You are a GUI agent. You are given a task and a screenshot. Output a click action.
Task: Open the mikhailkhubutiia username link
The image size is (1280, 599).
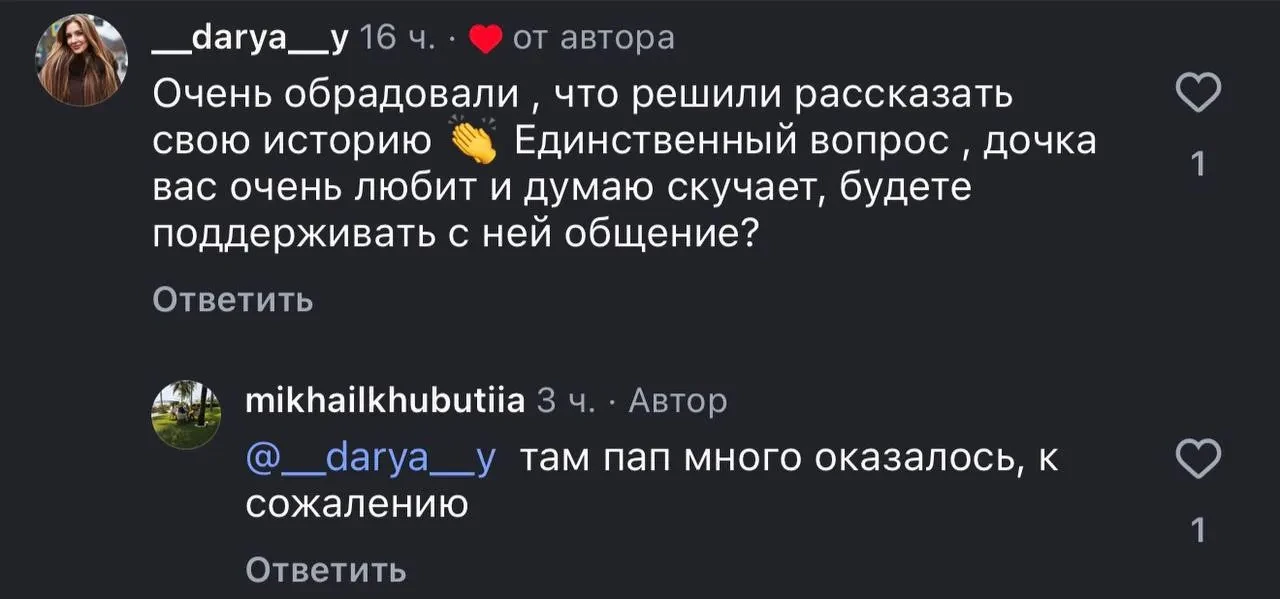click(x=385, y=401)
